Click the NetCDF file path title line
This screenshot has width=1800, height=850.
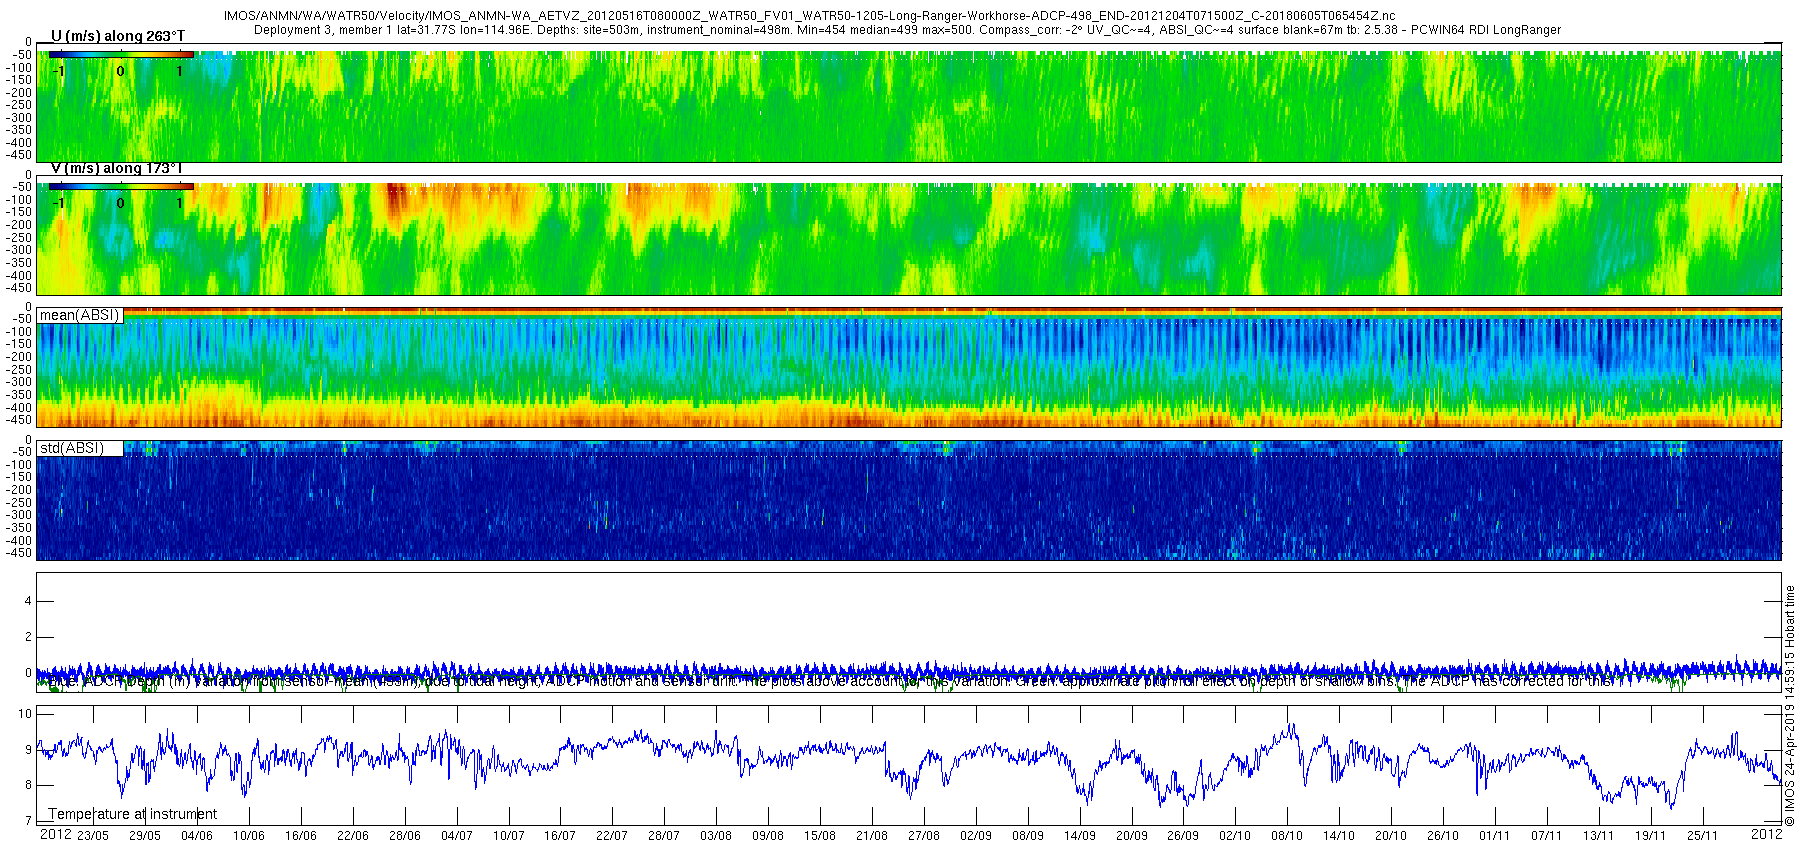(x=810, y=17)
